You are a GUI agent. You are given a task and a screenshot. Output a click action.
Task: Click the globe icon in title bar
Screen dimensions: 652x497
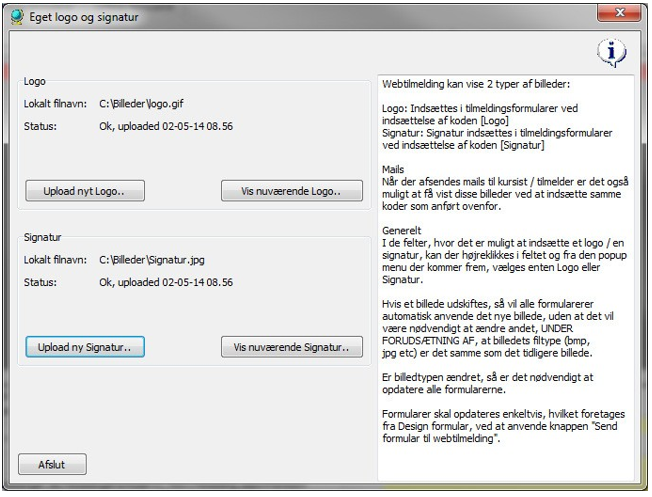17,17
